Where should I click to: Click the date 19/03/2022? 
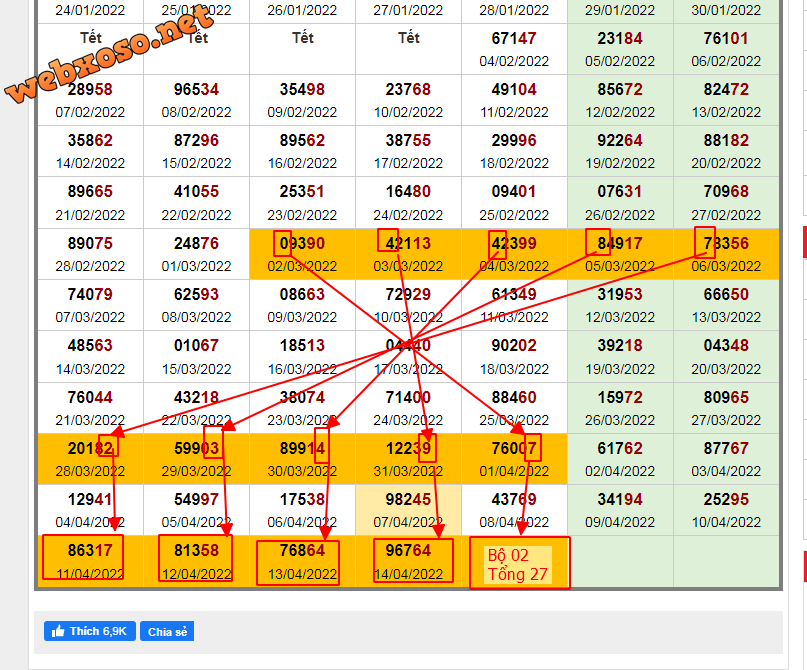coord(620,369)
